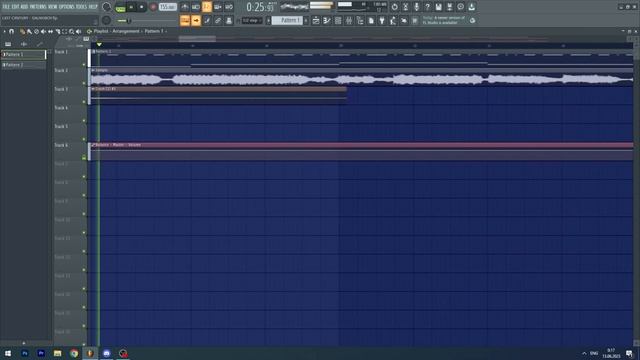Open the HELP menu

(x=93, y=7)
